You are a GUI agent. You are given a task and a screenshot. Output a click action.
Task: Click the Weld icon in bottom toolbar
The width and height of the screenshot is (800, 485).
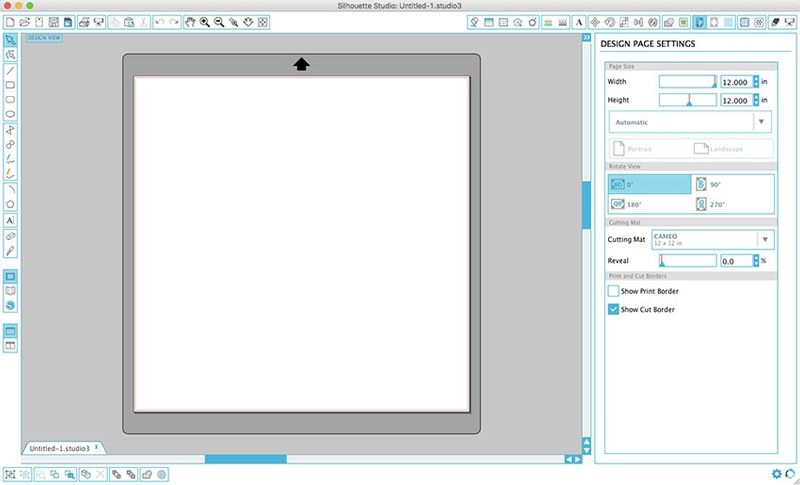(147, 474)
